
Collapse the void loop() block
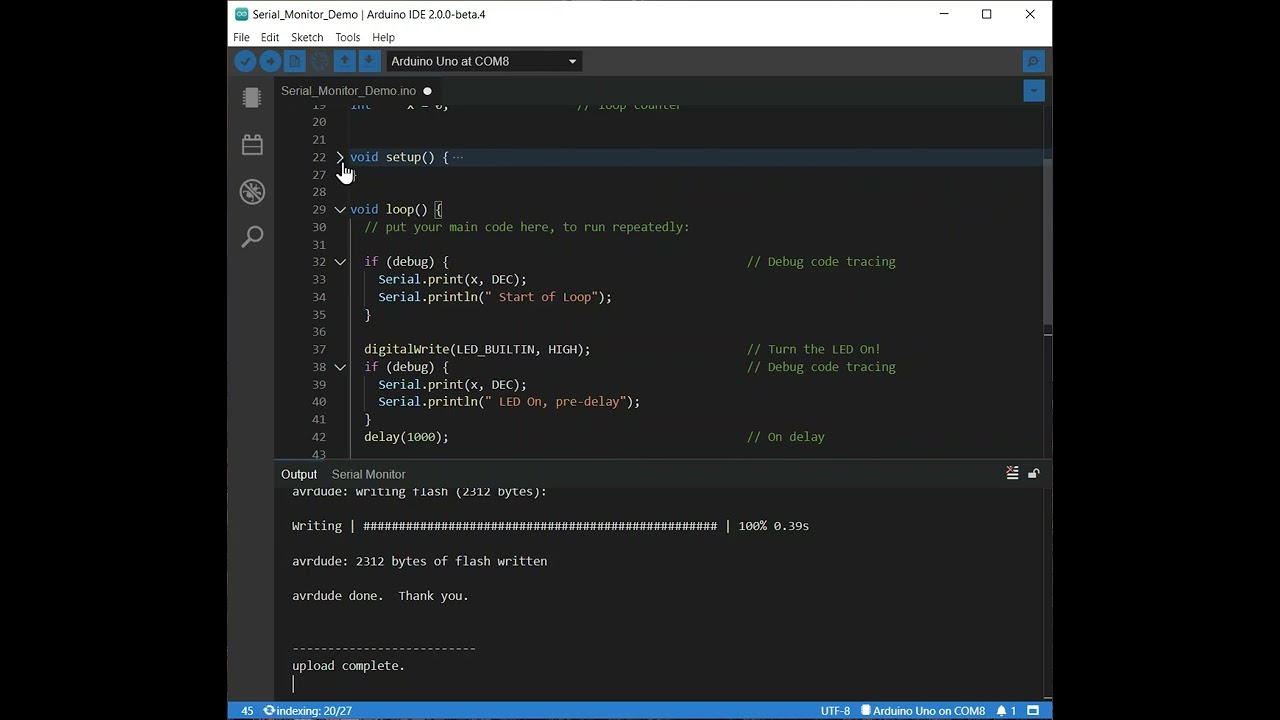[x=340, y=209]
